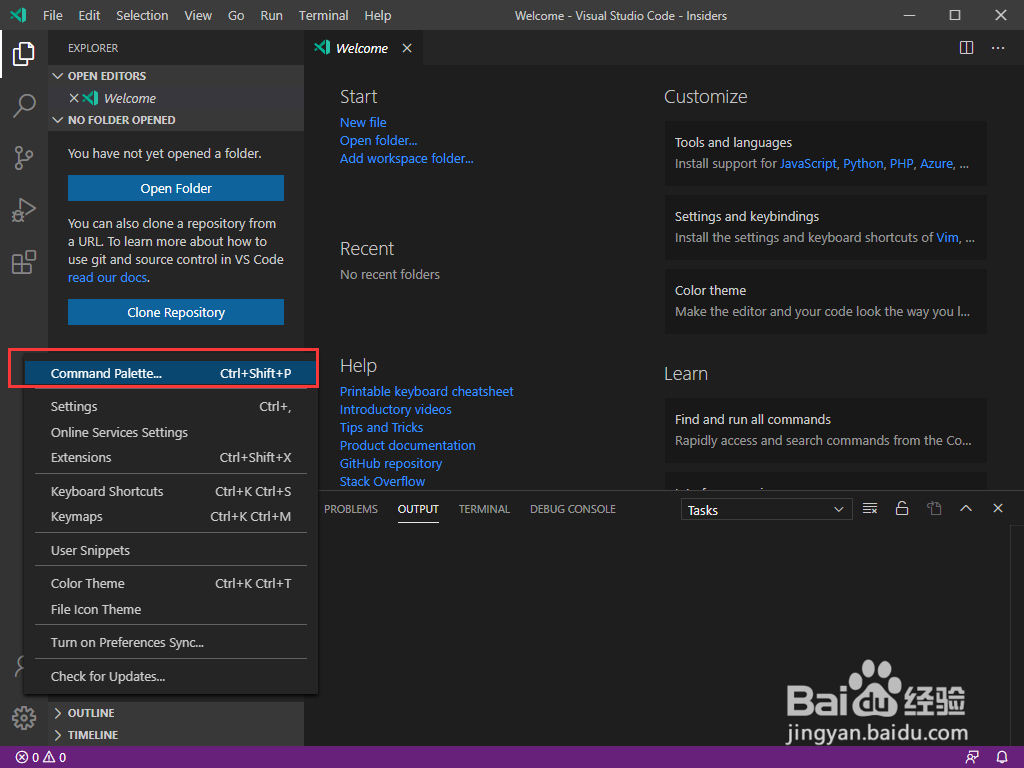Open the Edit menu
Image resolution: width=1024 pixels, height=768 pixels.
click(x=89, y=15)
